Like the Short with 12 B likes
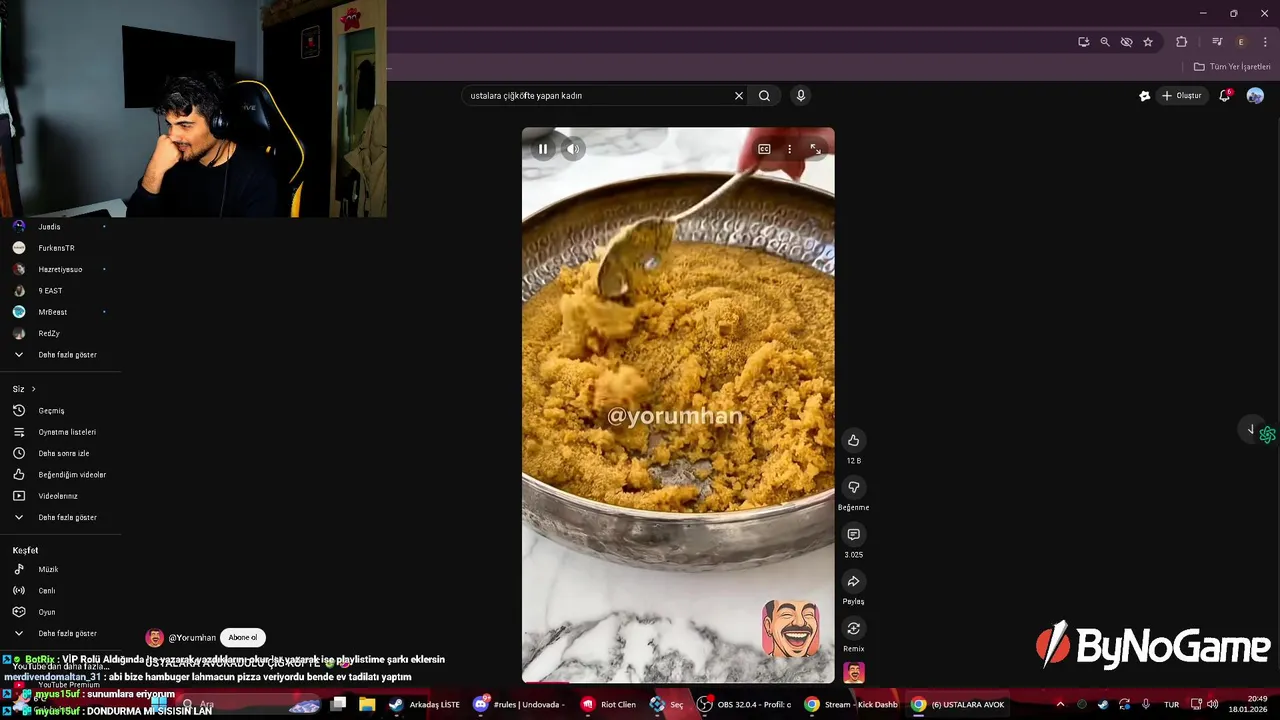 [853, 440]
